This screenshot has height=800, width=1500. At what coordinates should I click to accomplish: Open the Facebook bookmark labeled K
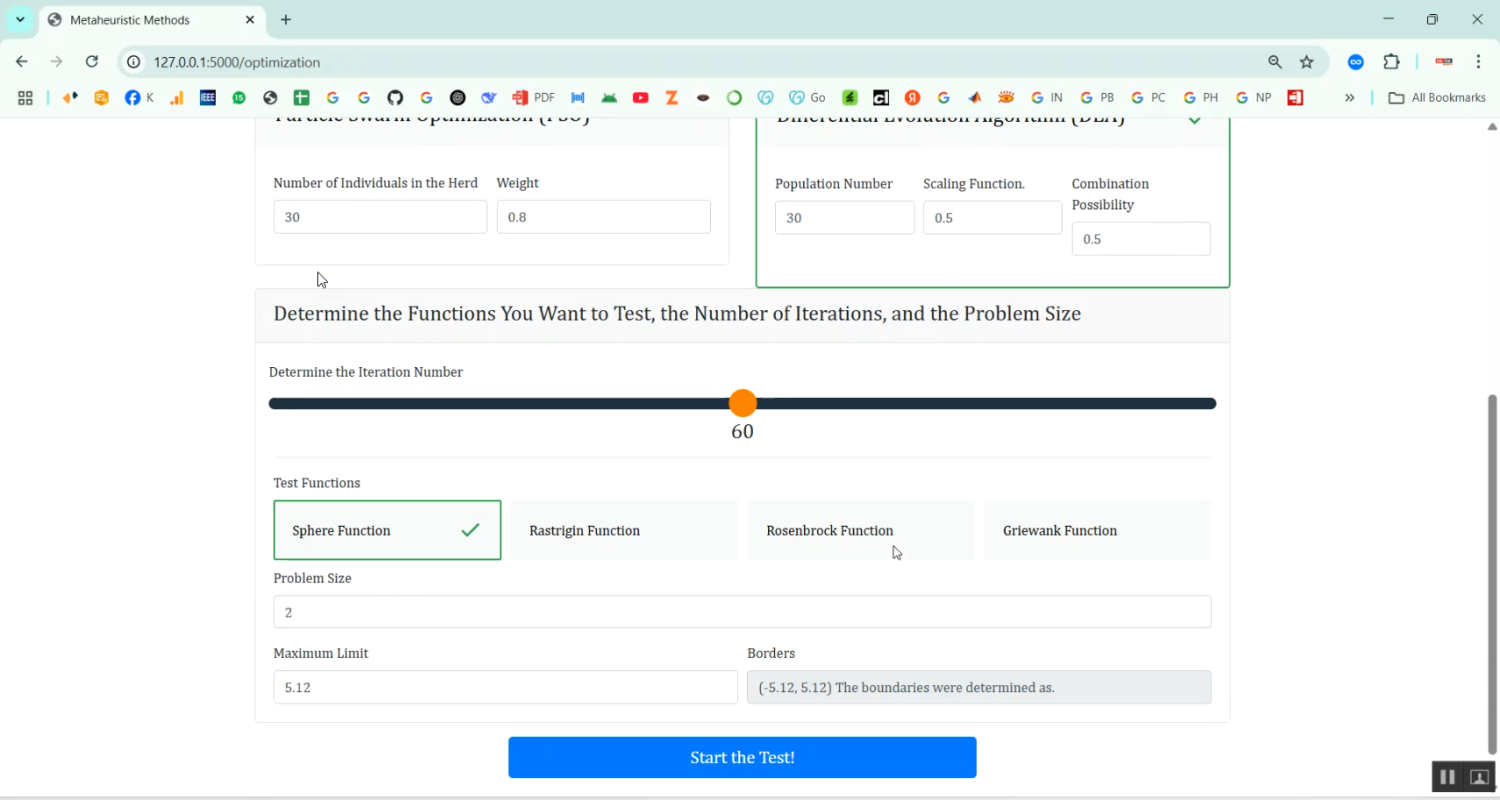coord(139,98)
